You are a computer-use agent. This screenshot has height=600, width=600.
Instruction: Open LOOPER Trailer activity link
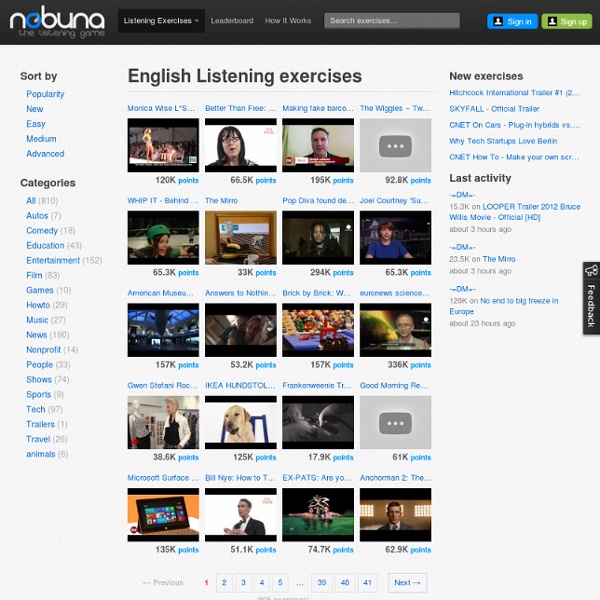[515, 212]
